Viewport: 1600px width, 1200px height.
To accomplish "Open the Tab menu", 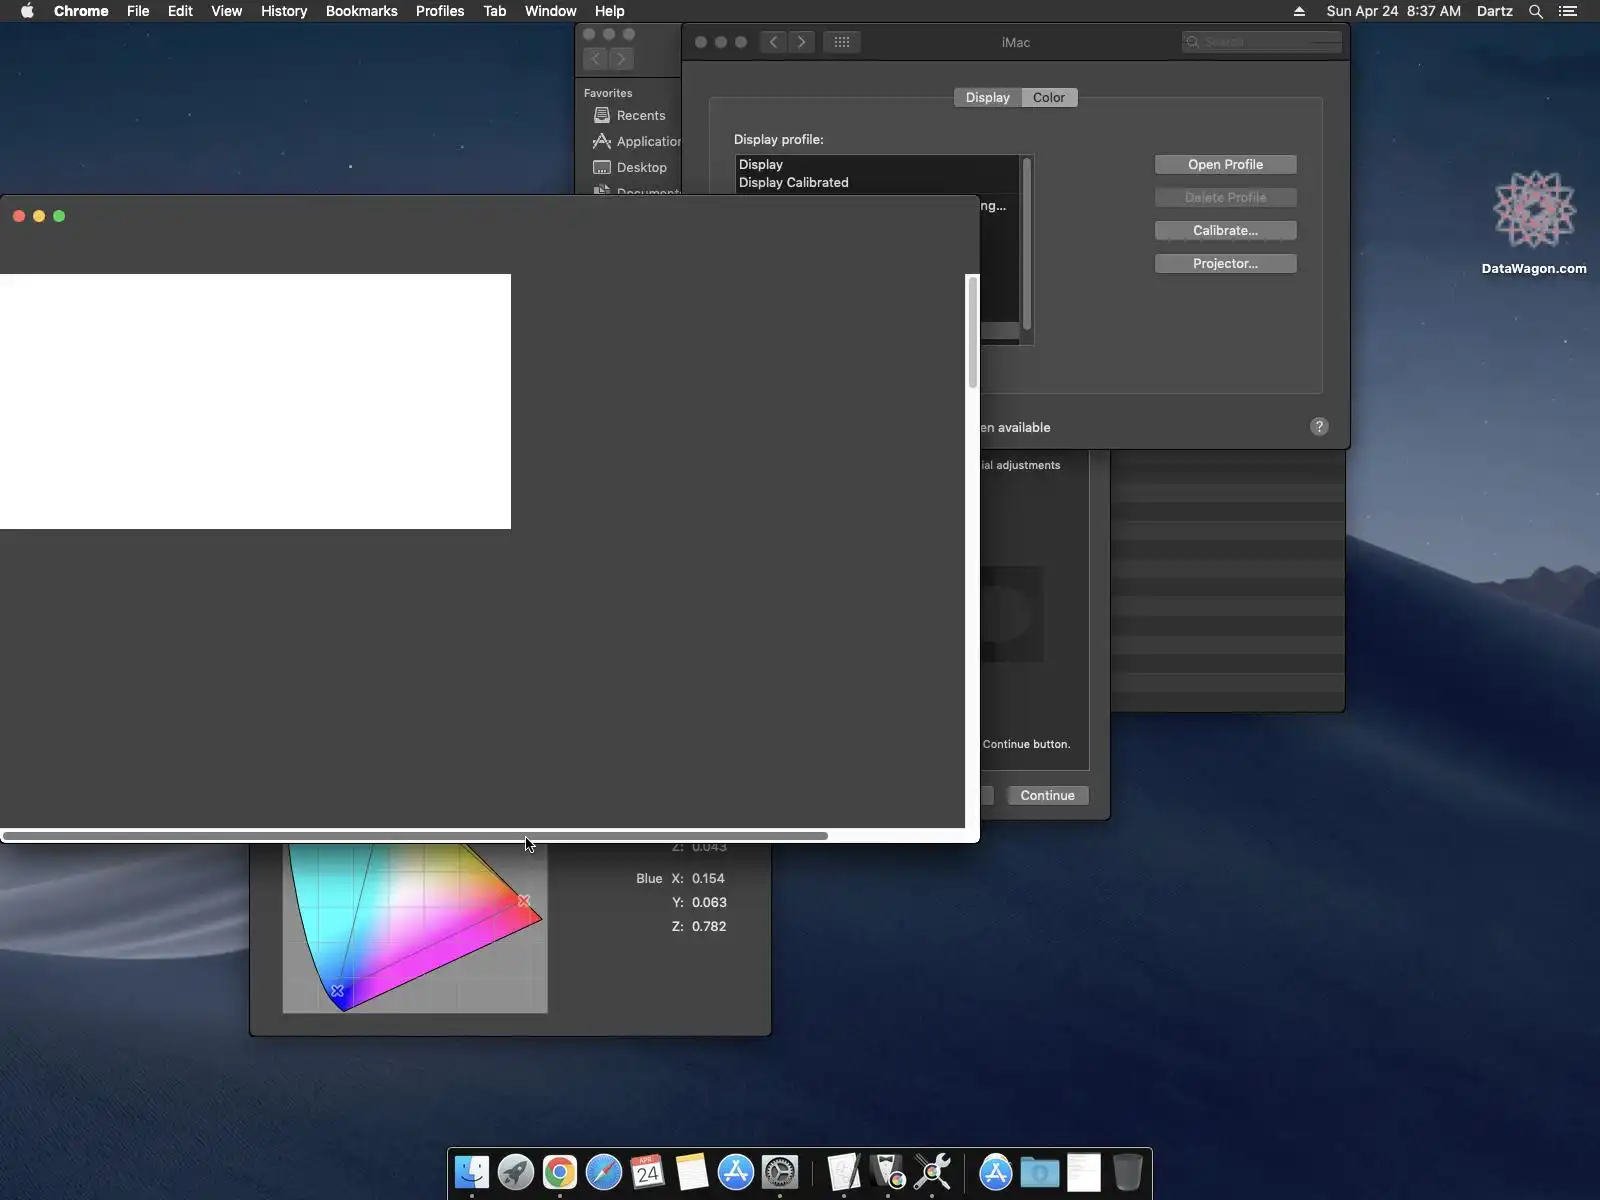I will click(494, 11).
